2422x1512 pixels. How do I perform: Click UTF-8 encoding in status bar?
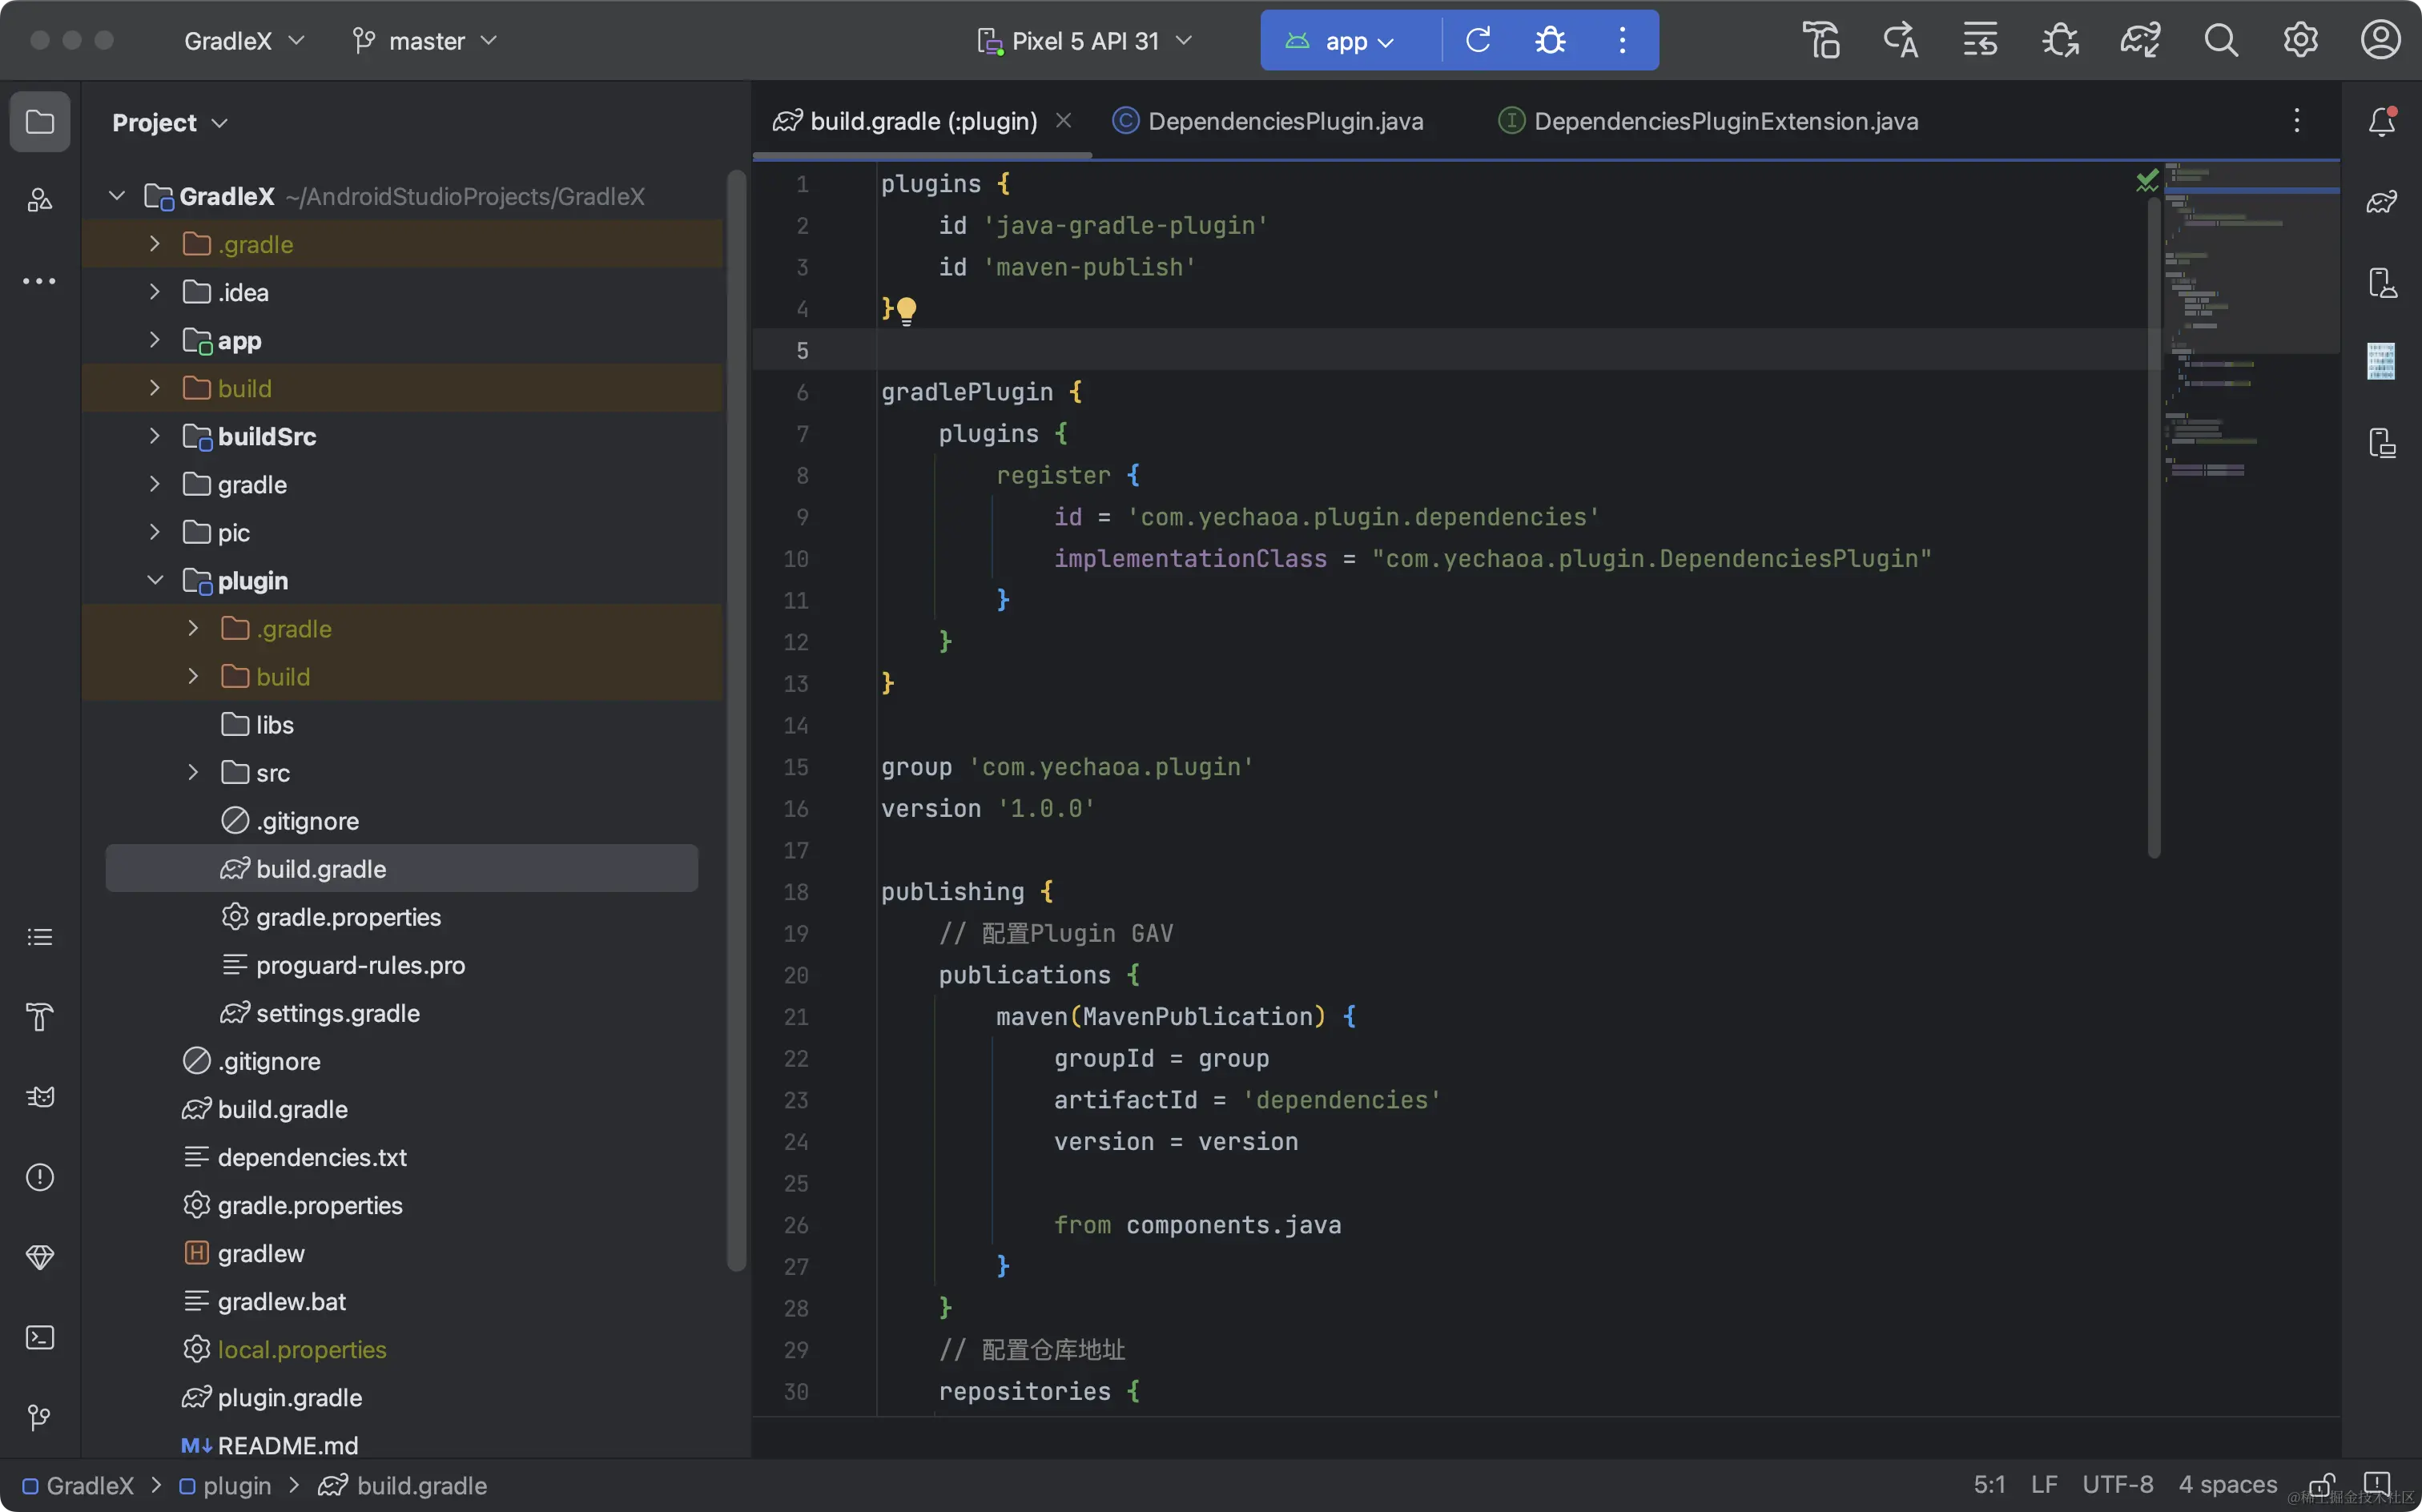[x=2117, y=1485]
